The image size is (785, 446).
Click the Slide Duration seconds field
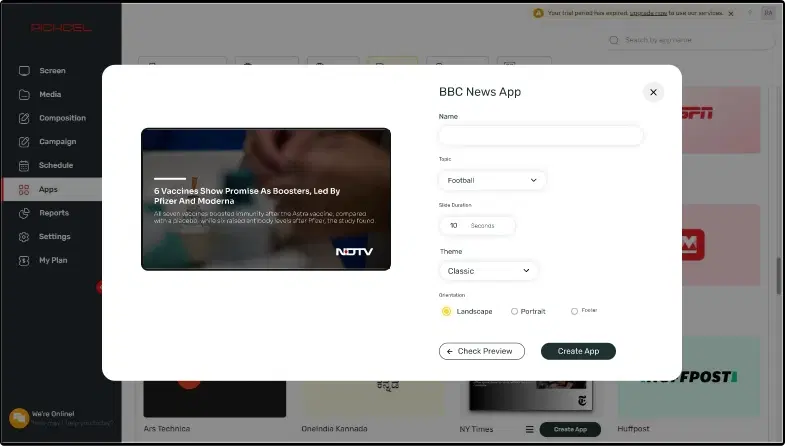point(477,226)
